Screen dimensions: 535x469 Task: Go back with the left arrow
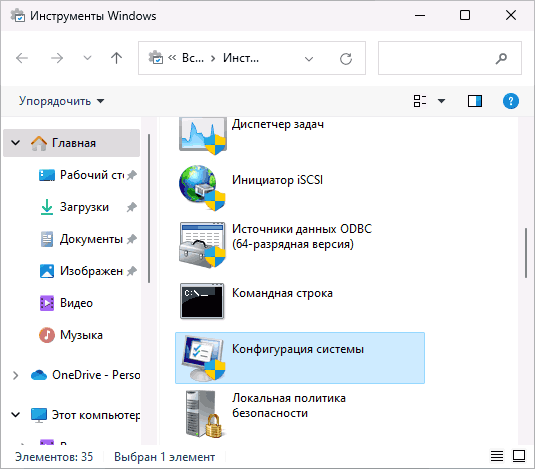(x=22, y=58)
